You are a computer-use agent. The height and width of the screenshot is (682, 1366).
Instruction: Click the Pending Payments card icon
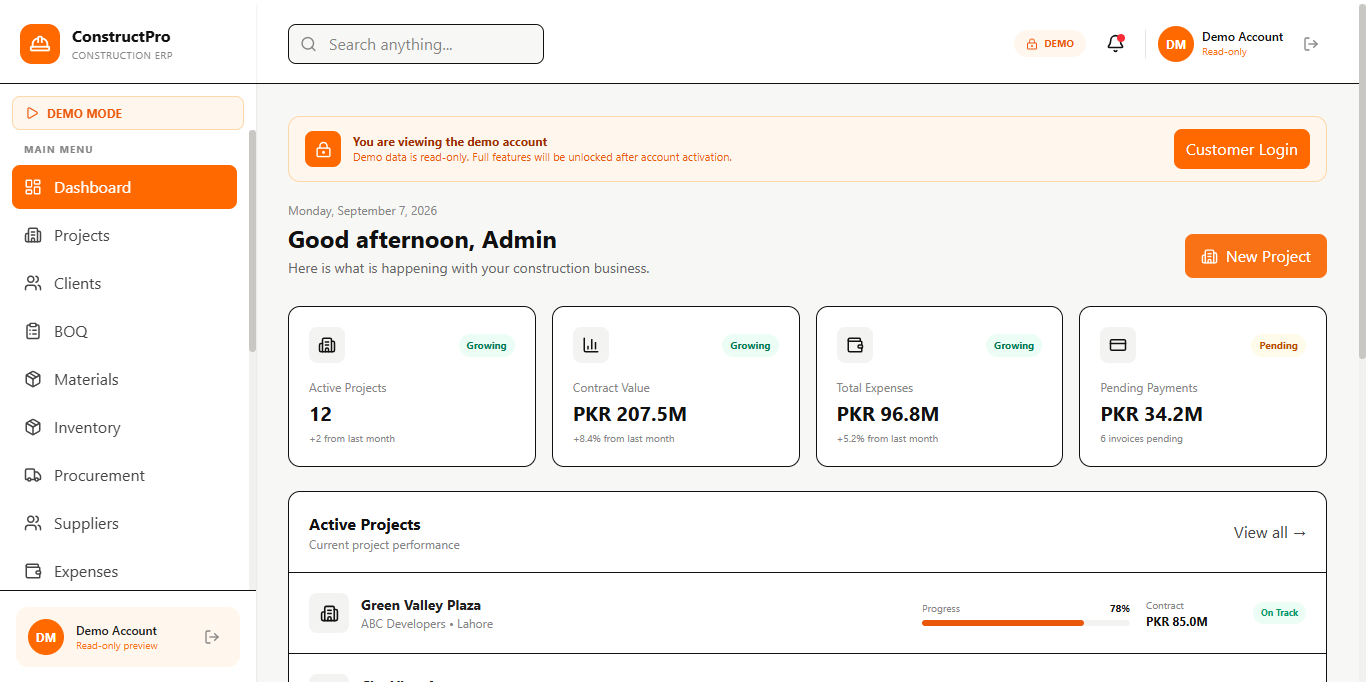pos(1119,345)
